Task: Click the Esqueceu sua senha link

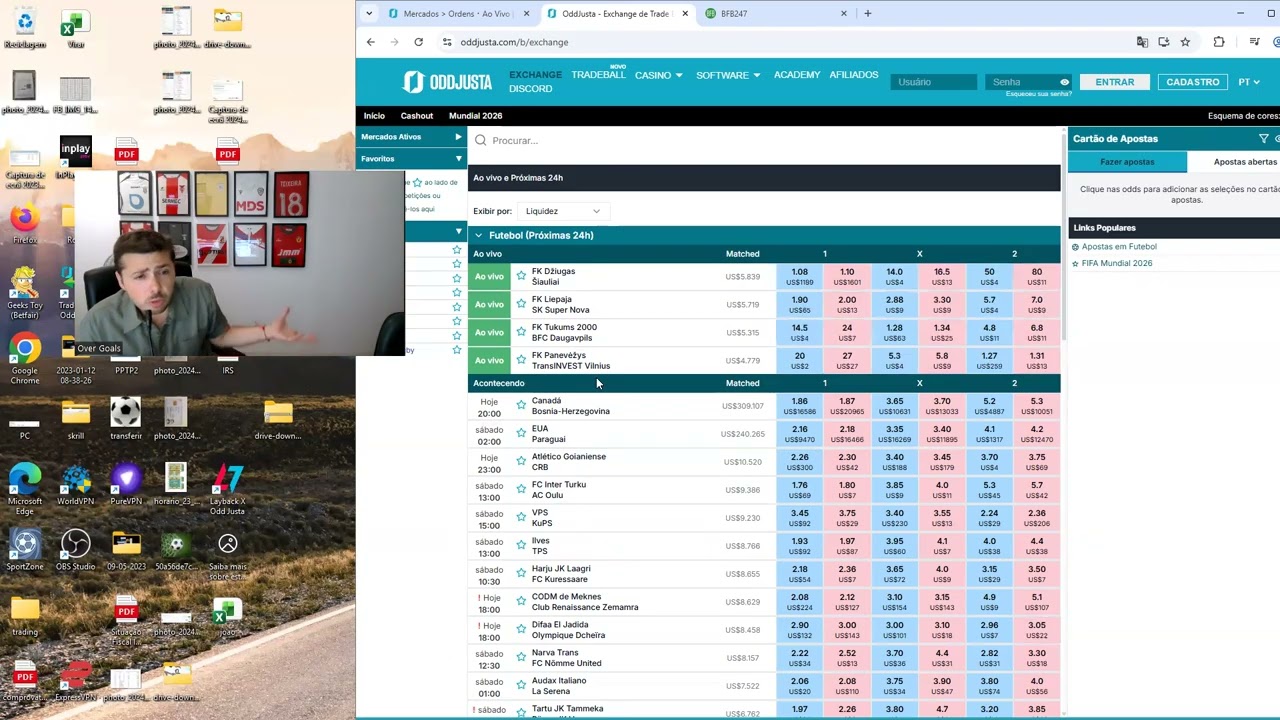Action: tap(1038, 94)
